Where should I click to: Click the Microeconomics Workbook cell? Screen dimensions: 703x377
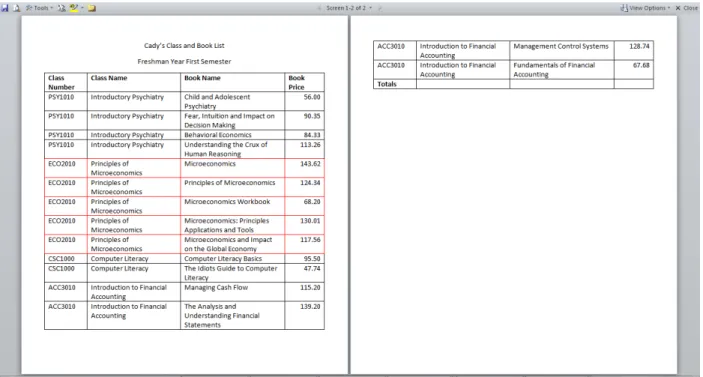pos(232,206)
